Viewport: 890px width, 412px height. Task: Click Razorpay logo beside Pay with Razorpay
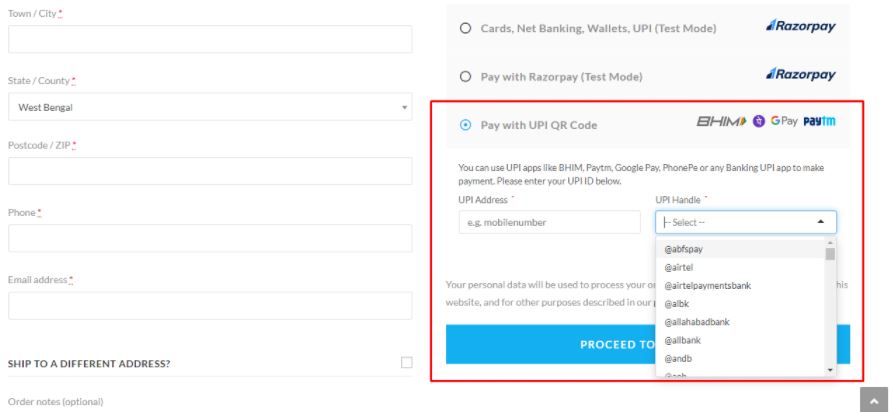(x=800, y=74)
